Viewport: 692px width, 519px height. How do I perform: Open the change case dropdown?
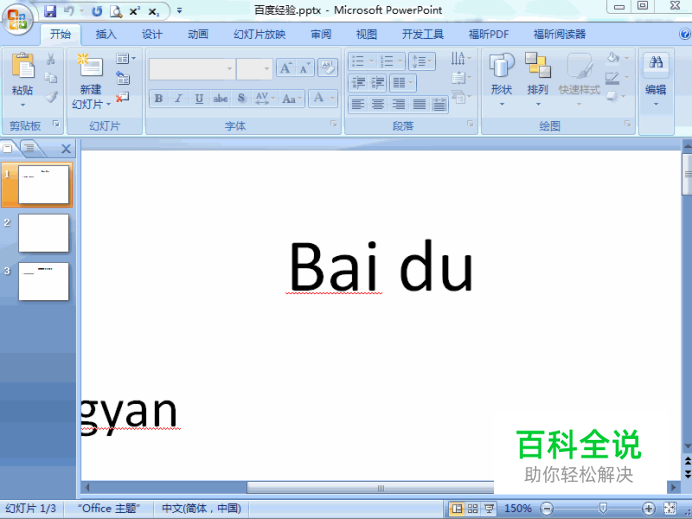pyautogui.click(x=293, y=98)
